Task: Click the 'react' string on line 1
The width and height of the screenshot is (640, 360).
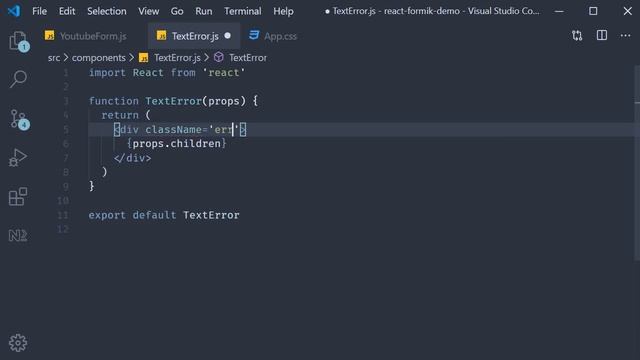Action: pos(224,73)
